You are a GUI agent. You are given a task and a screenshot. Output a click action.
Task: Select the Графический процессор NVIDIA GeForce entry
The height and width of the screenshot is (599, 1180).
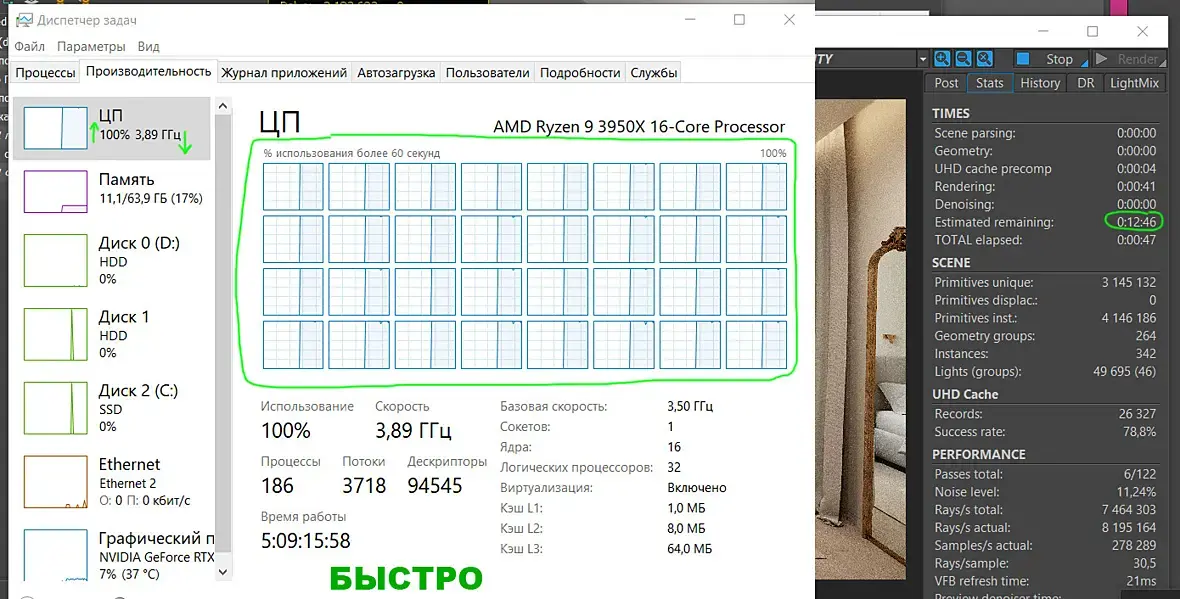point(112,555)
